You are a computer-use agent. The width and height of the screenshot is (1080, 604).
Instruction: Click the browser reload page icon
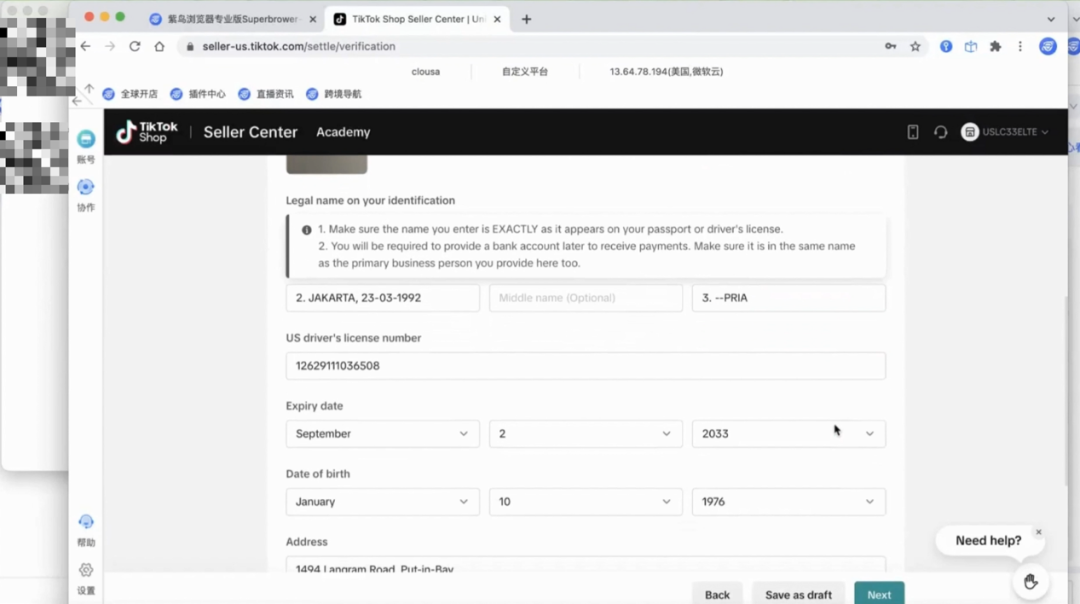(135, 46)
